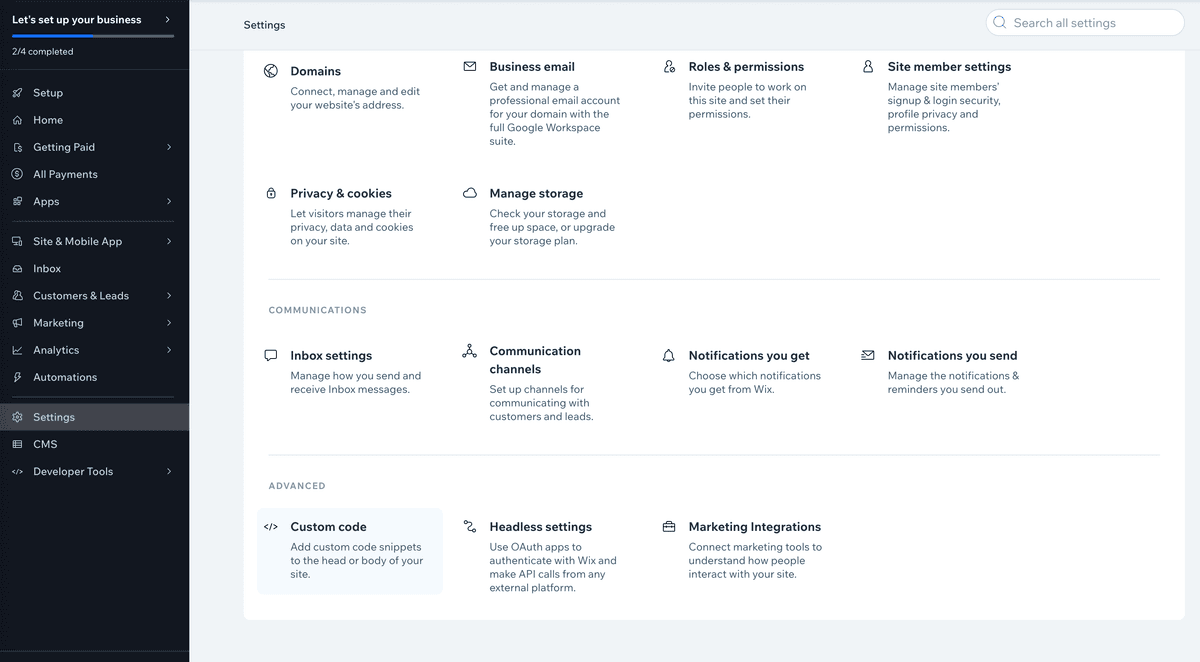Click the Marketing megaphone icon
Screen dimensions: 1200x662
point(17,323)
